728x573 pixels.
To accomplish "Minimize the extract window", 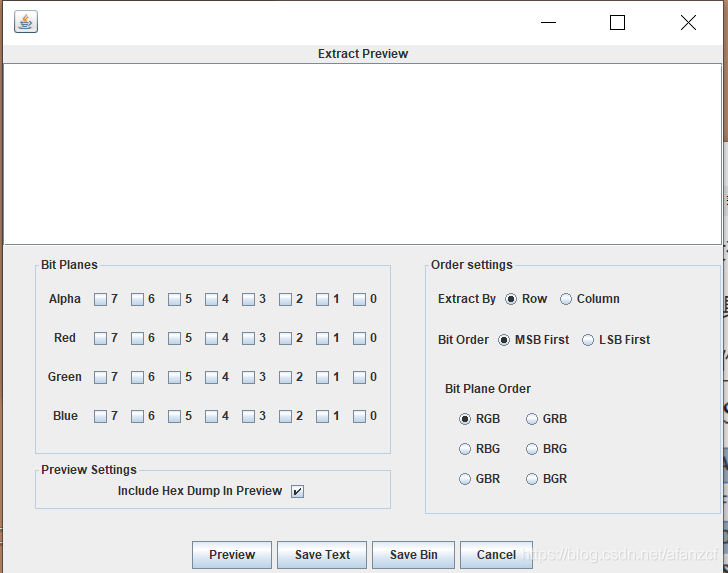I will (x=548, y=22).
